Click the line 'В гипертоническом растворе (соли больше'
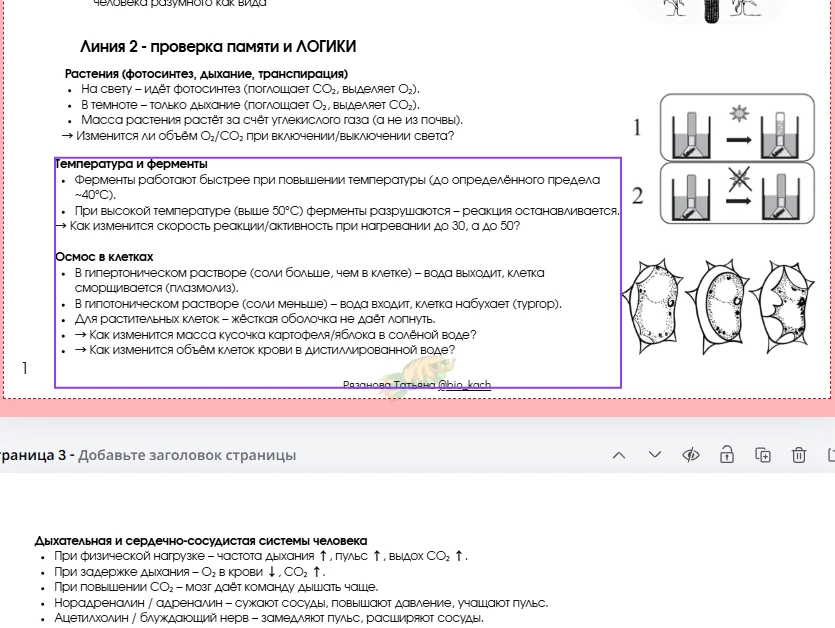Screen dimensions: 835x628 pyautogui.click(x=309, y=280)
